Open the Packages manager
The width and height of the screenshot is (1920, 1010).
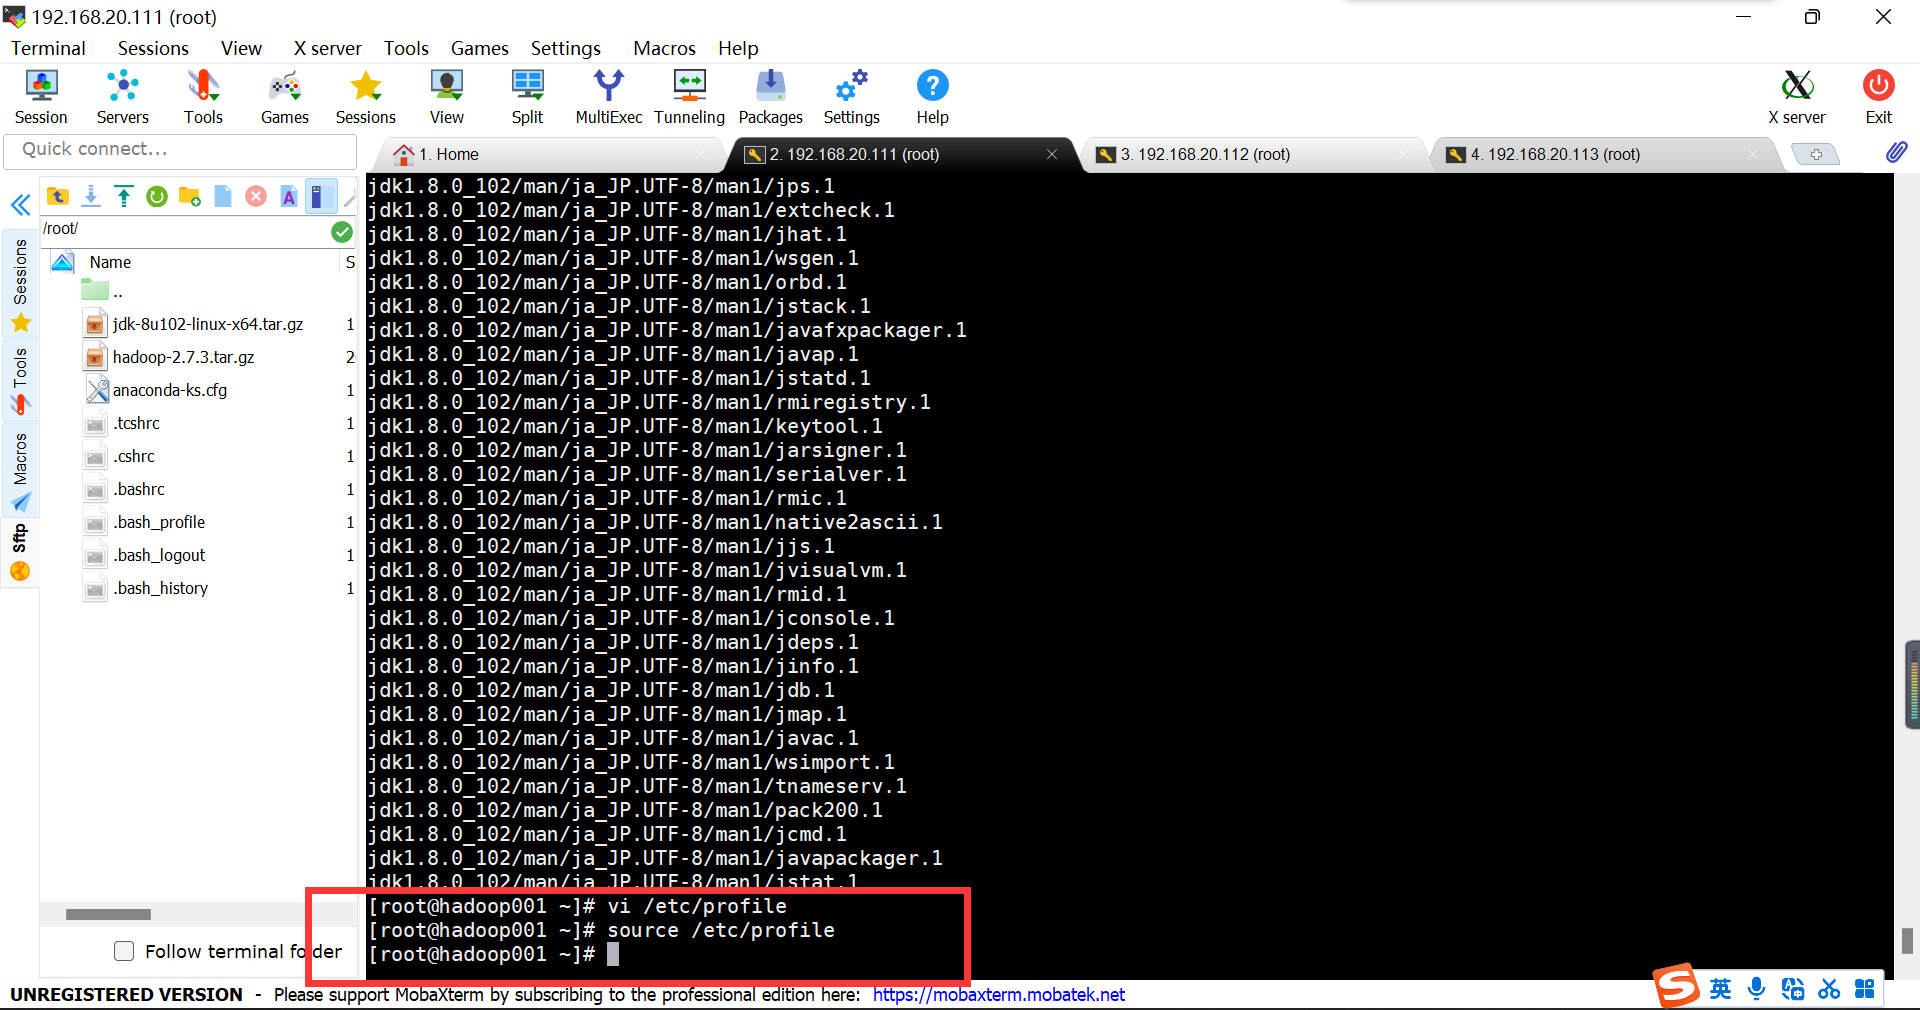tap(771, 97)
